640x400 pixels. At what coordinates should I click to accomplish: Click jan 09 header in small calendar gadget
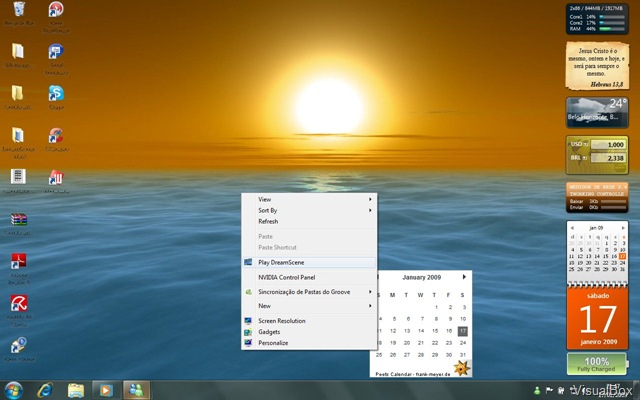(596, 228)
